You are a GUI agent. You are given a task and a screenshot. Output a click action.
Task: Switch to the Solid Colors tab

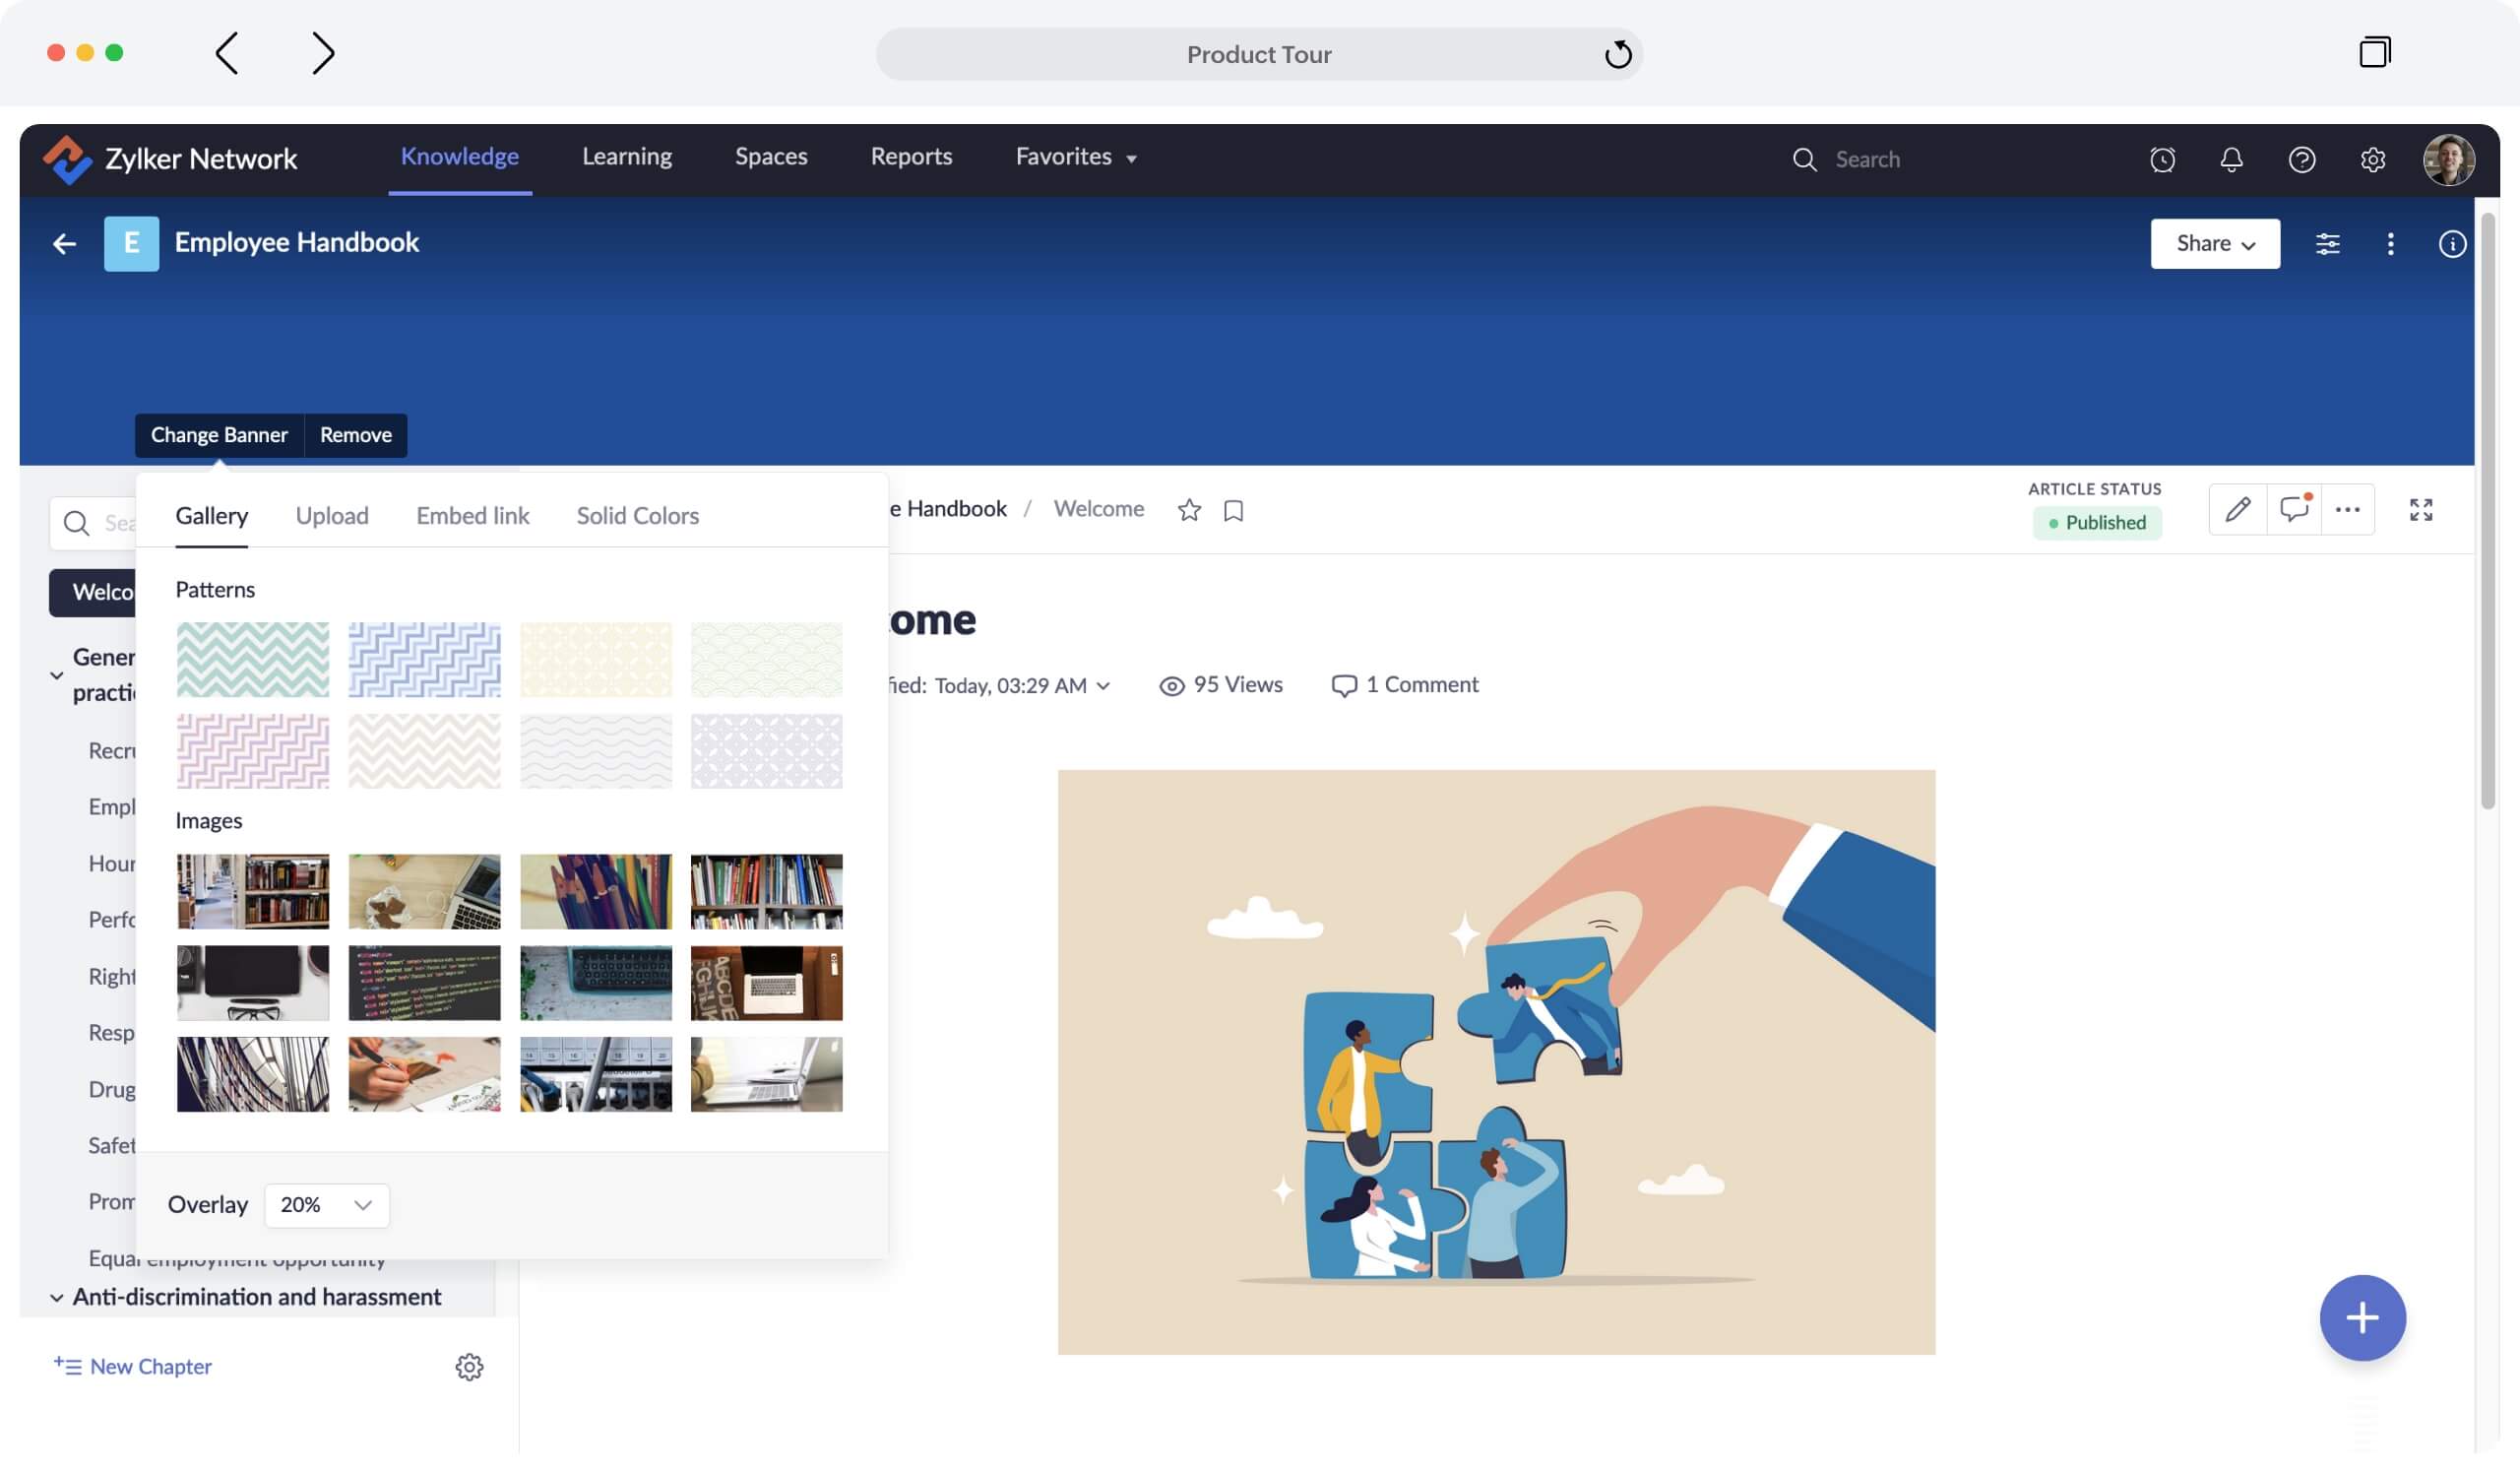tap(637, 516)
